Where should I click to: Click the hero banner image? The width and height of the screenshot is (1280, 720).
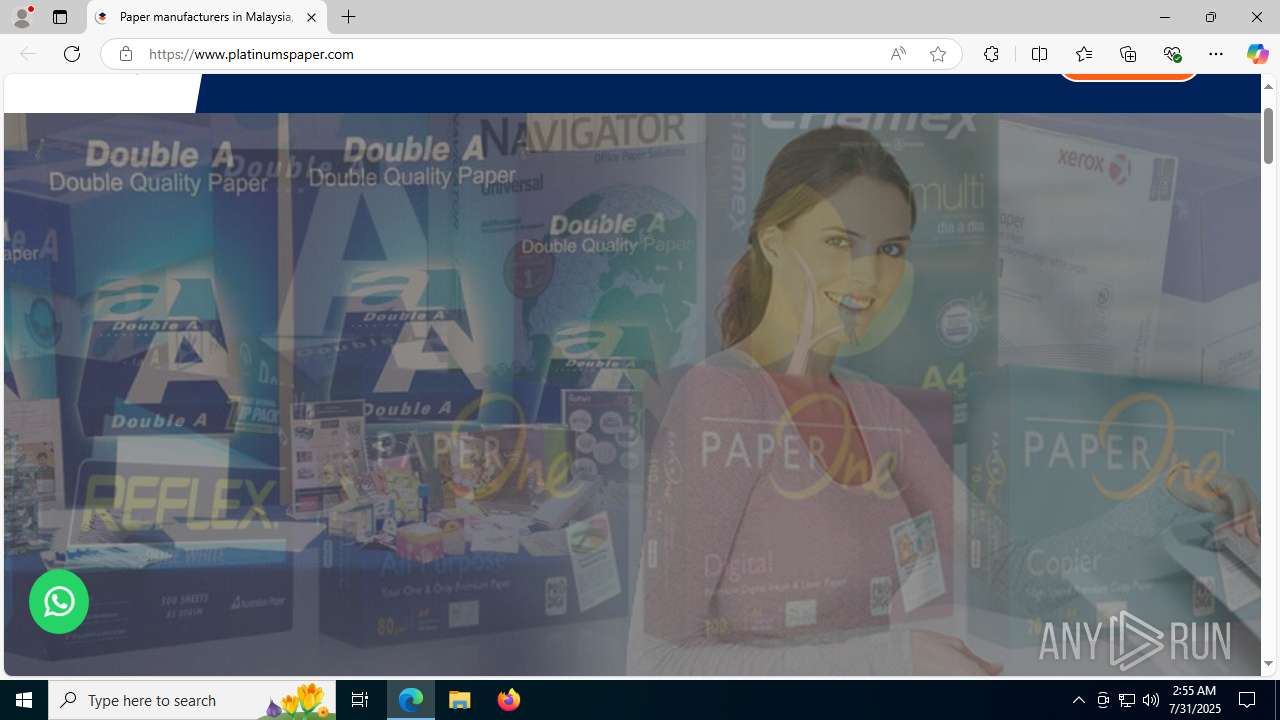tap(632, 394)
